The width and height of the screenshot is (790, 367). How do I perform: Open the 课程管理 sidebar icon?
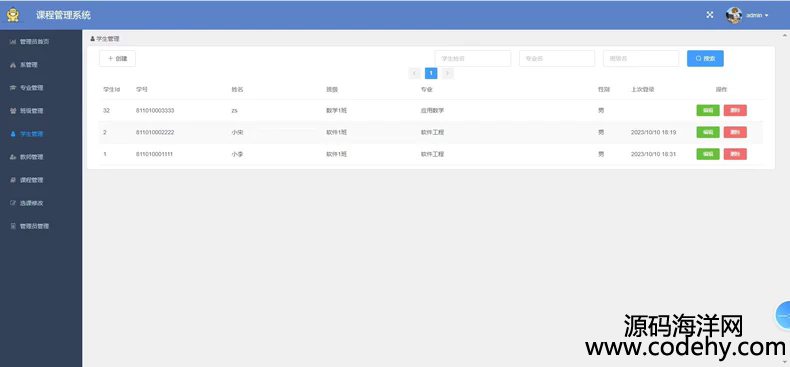(13, 180)
